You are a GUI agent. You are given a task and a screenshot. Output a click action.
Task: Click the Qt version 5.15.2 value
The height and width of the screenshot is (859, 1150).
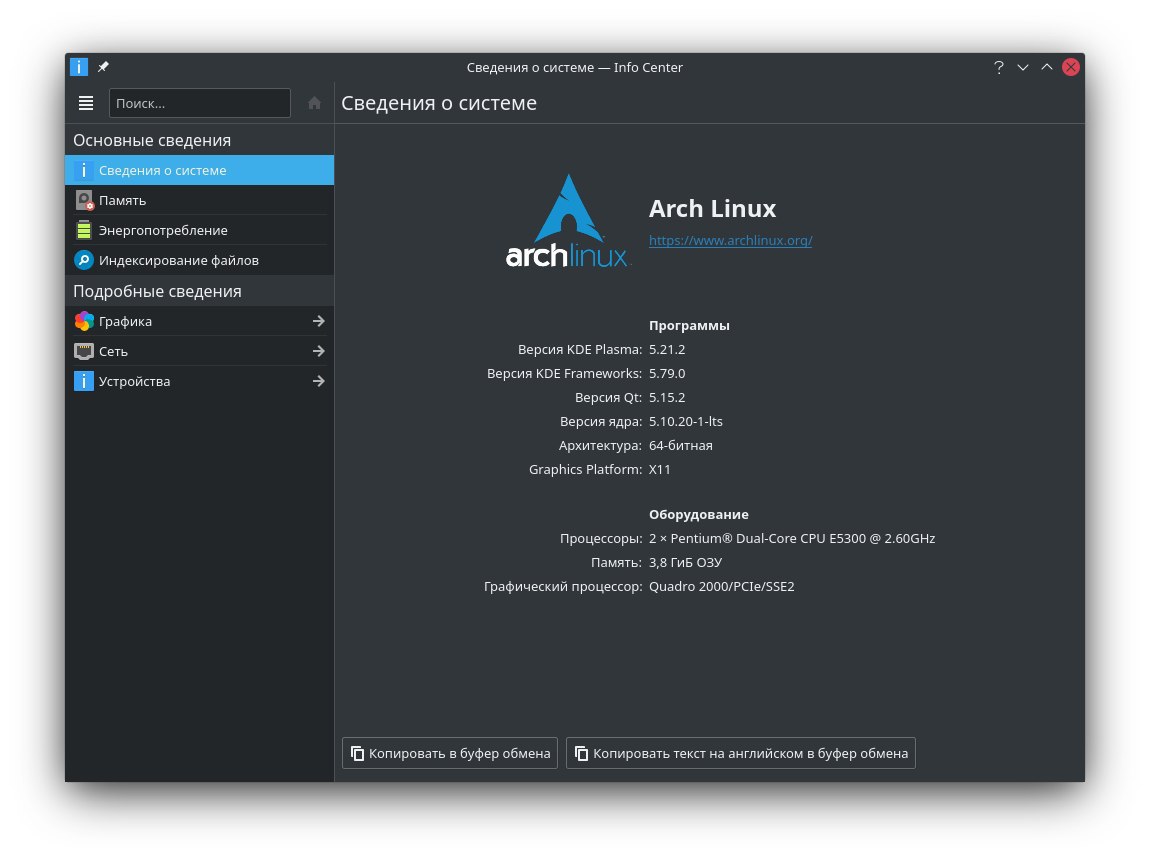click(x=667, y=398)
